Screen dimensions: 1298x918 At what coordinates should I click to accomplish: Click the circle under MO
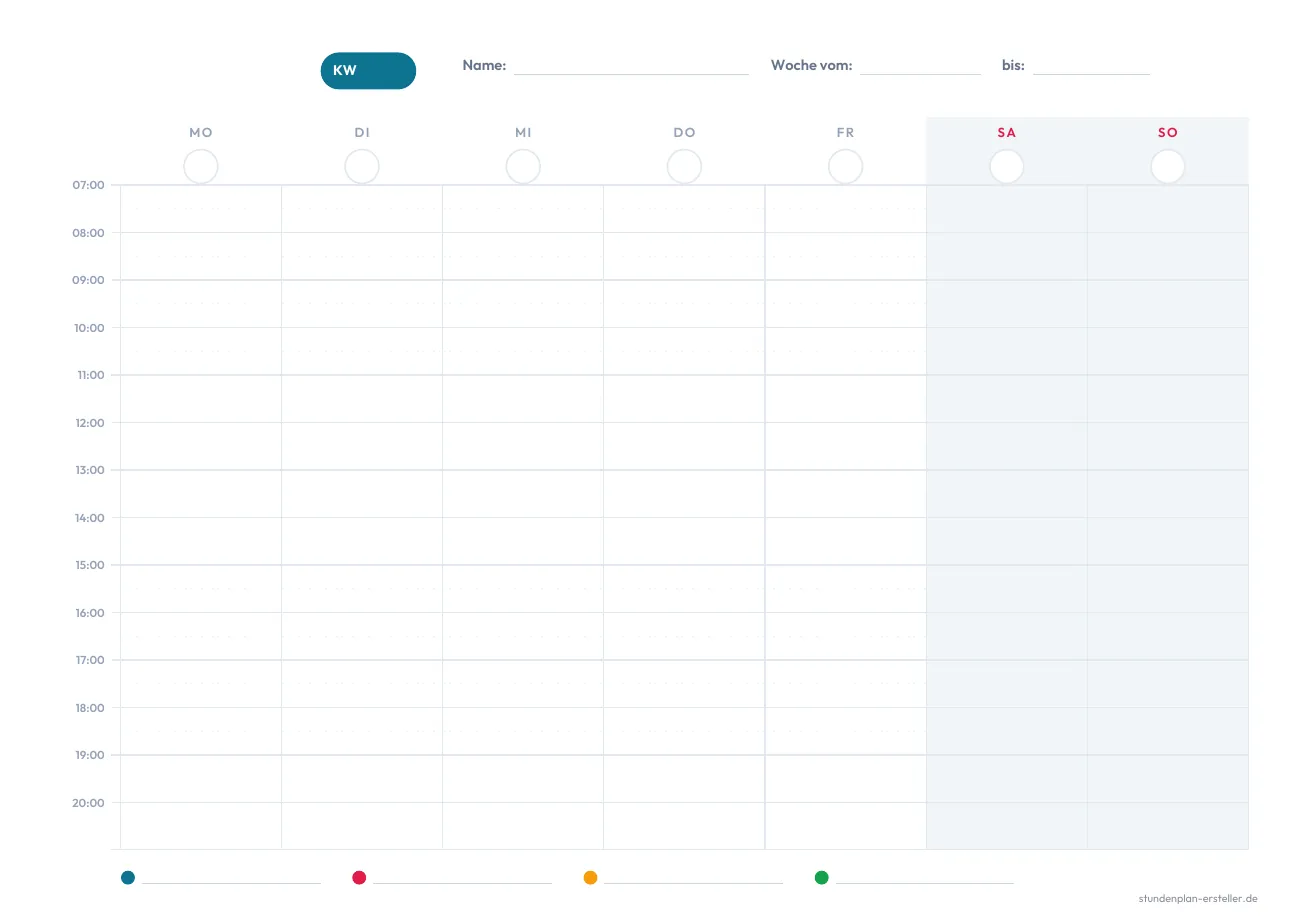tap(201, 166)
